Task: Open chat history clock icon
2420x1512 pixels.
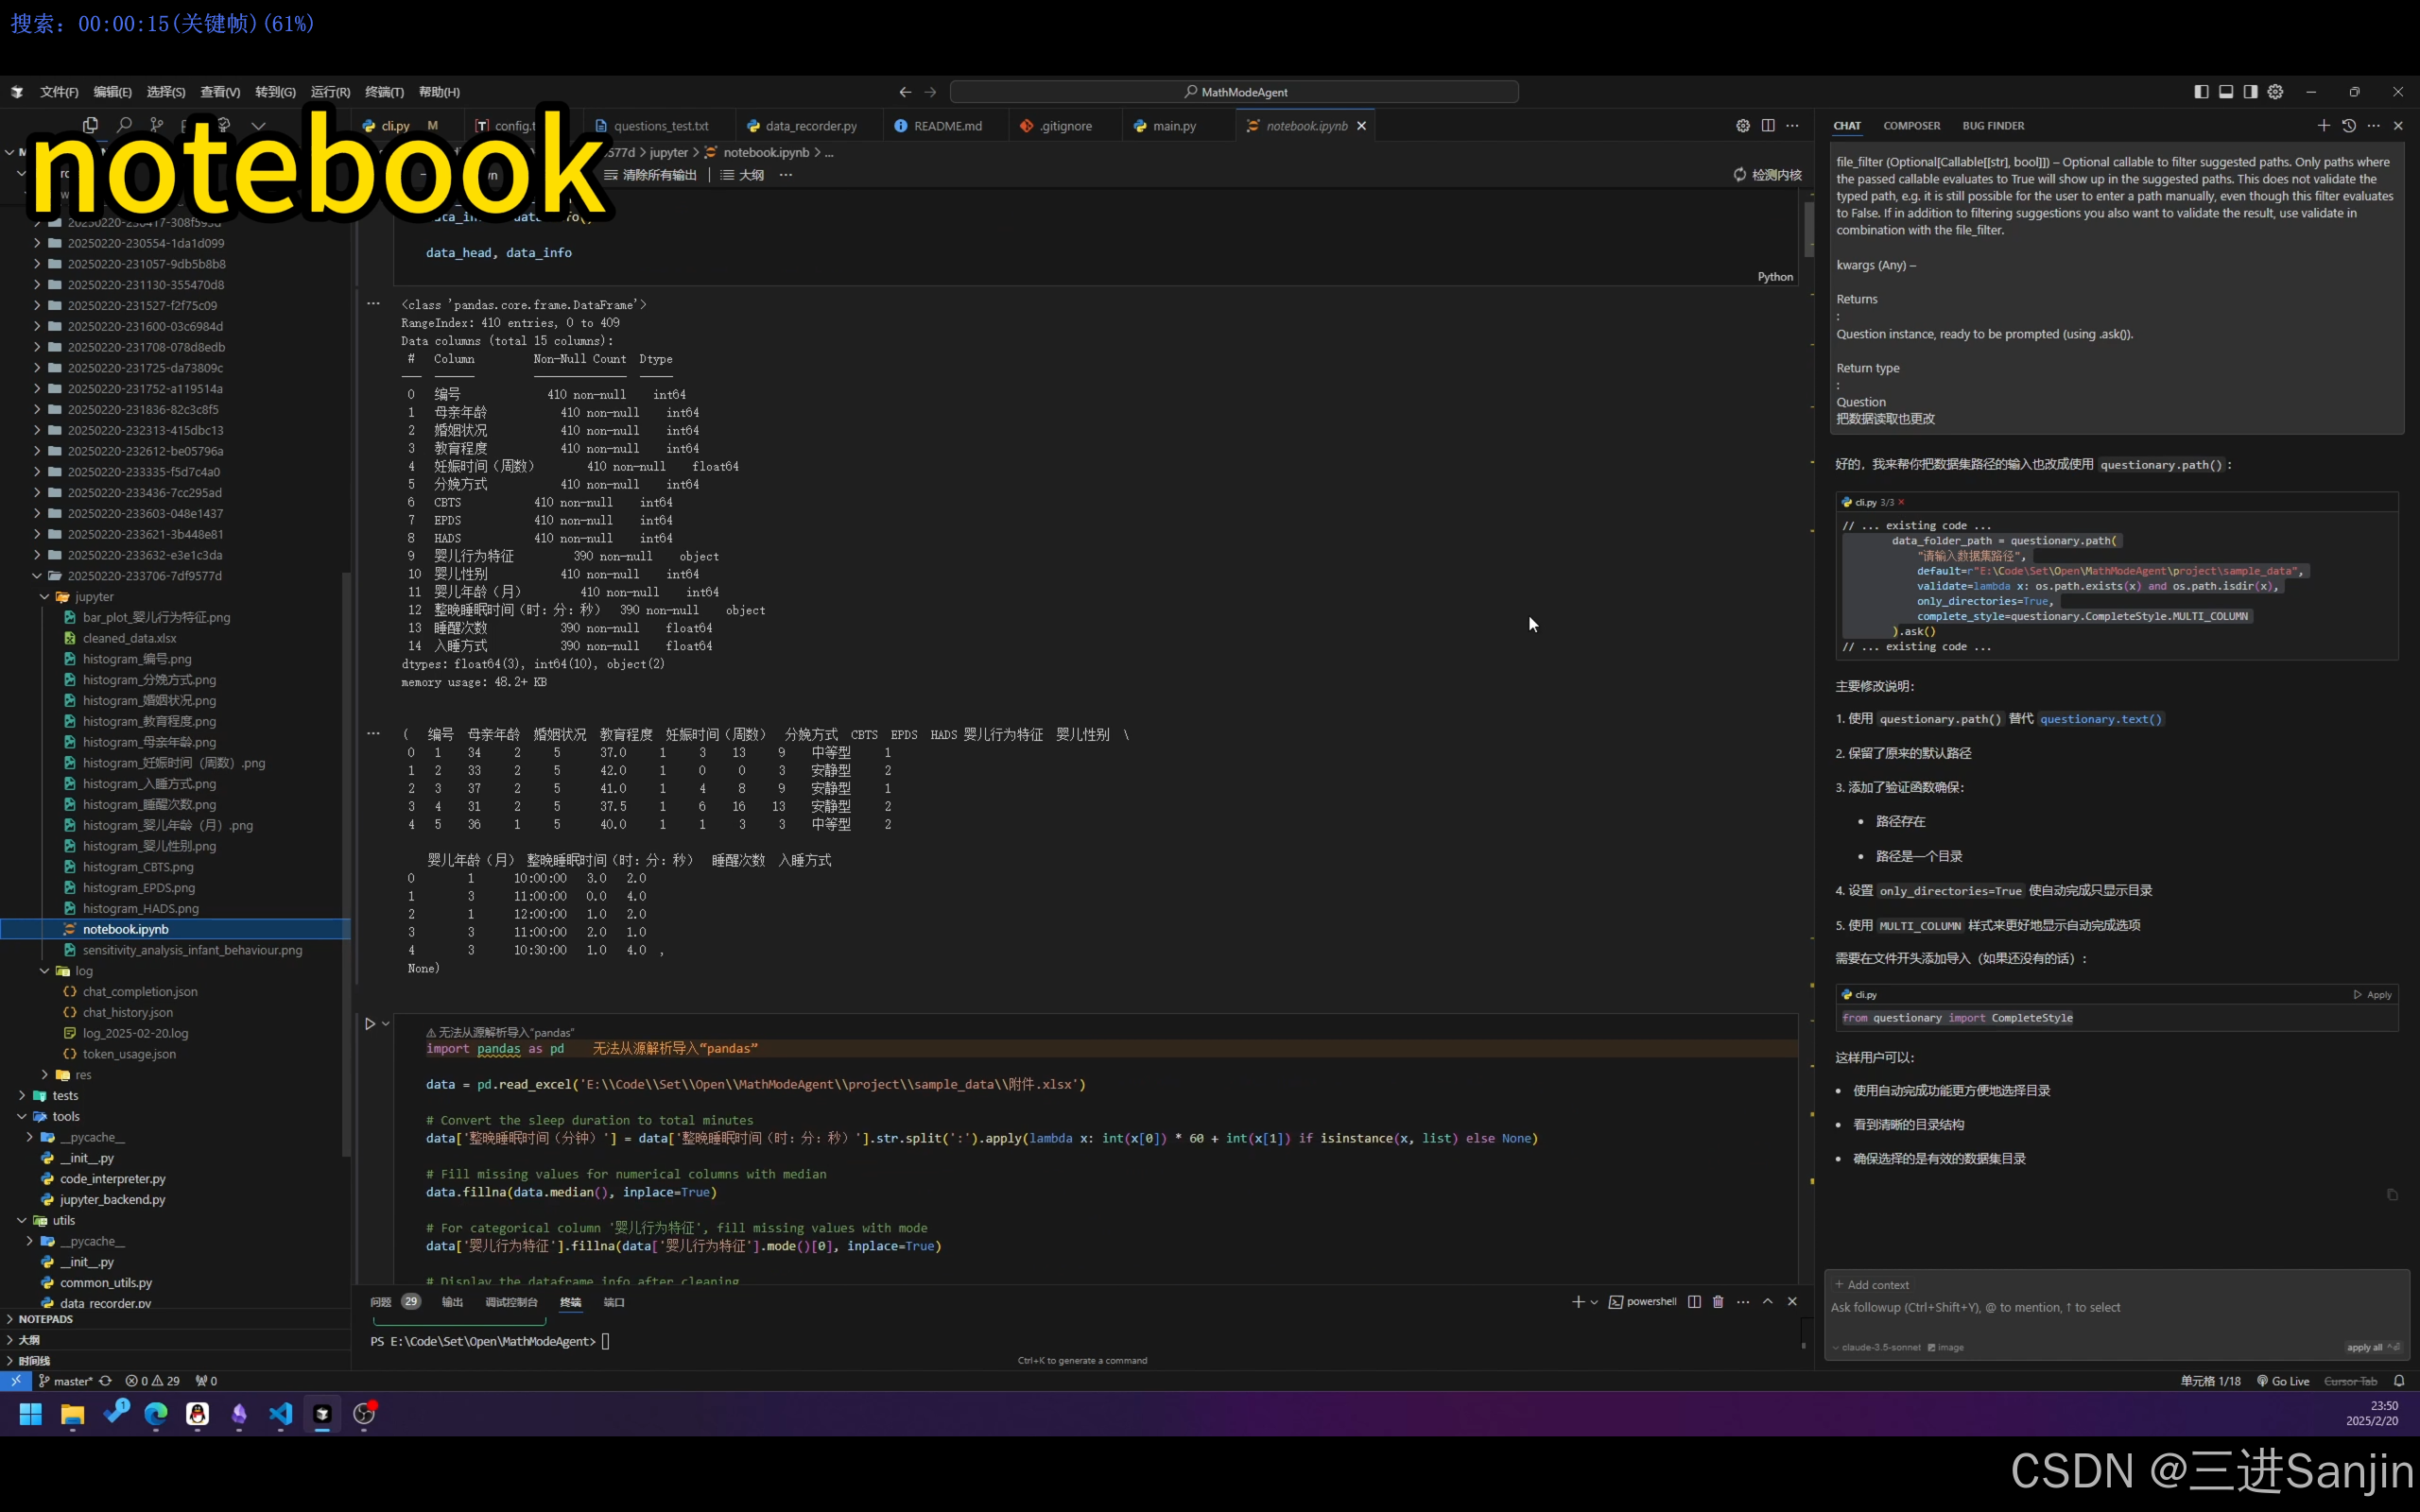Action: pos(2349,126)
